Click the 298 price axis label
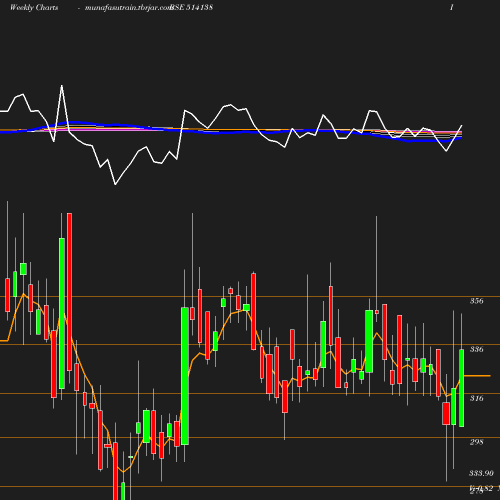This screenshot has width=500, height=500. (x=476, y=442)
